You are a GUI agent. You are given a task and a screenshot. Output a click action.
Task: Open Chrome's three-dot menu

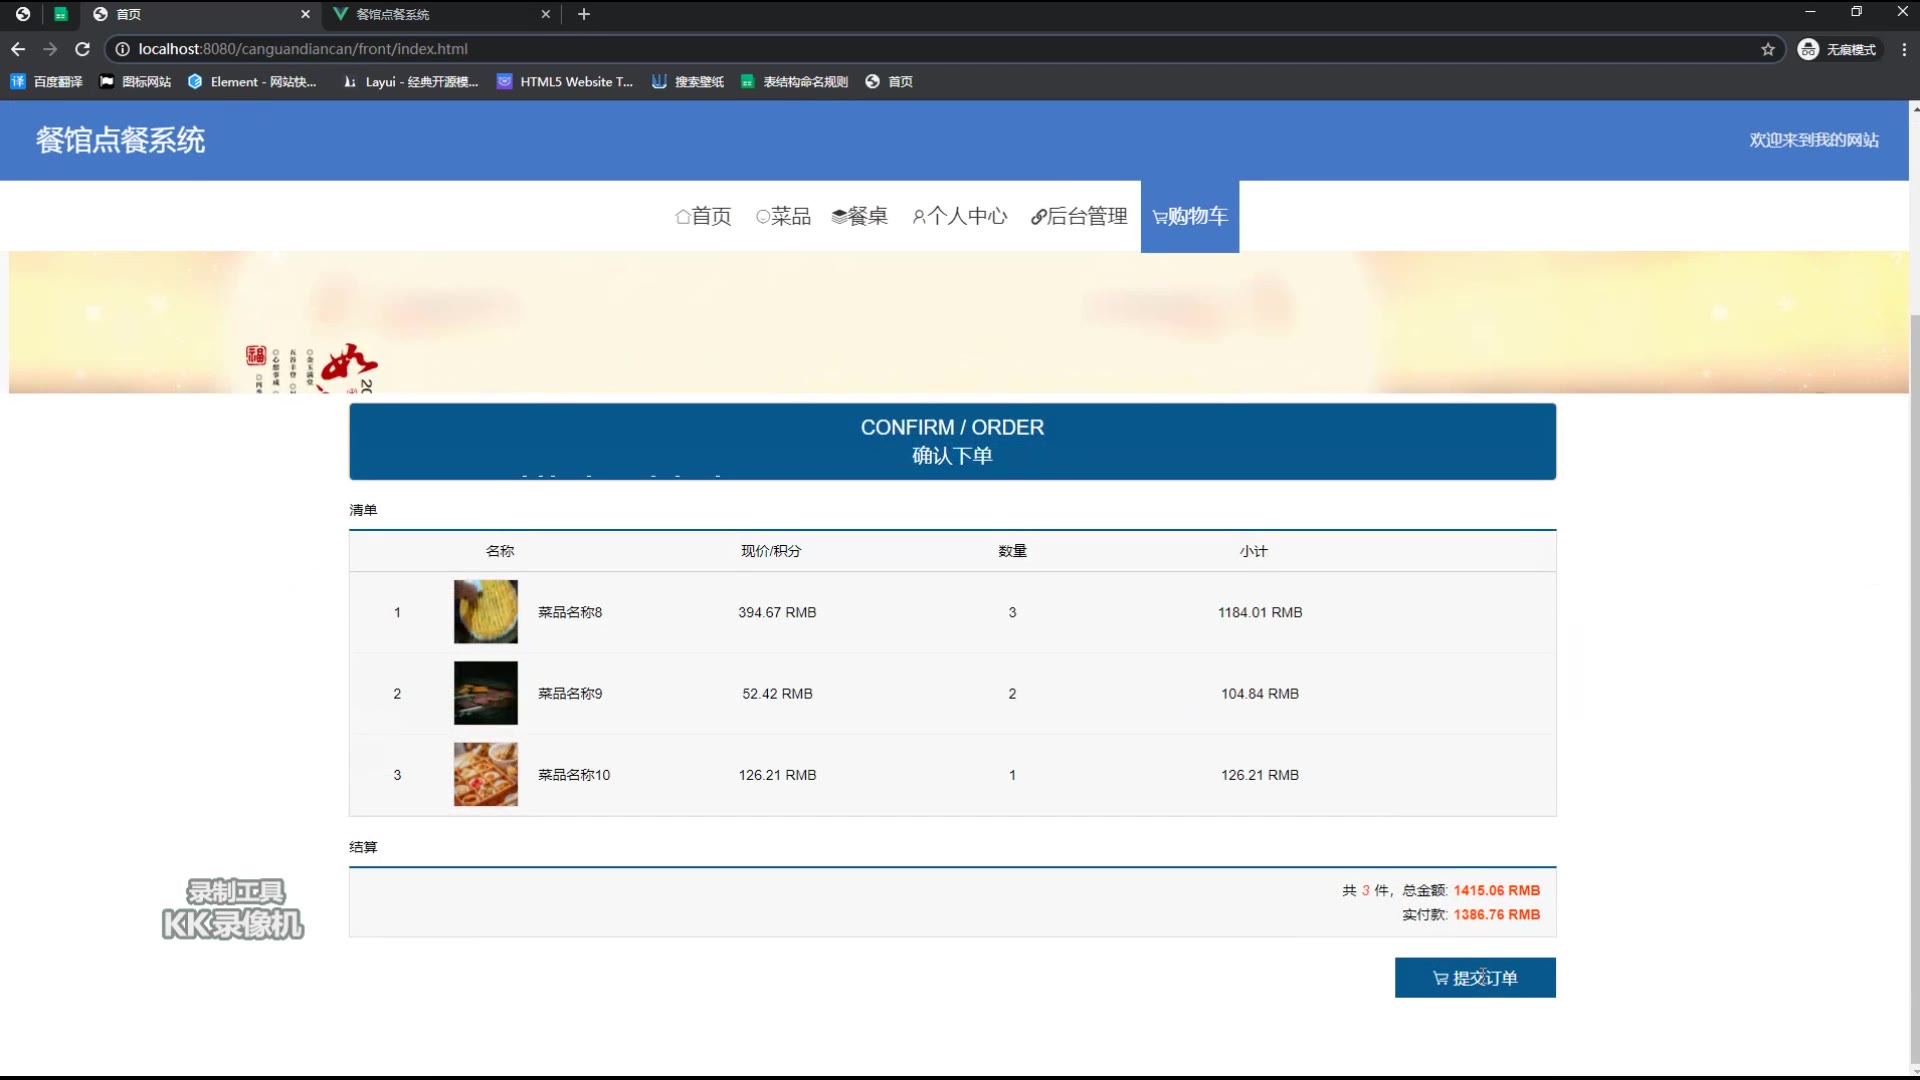pyautogui.click(x=1904, y=49)
